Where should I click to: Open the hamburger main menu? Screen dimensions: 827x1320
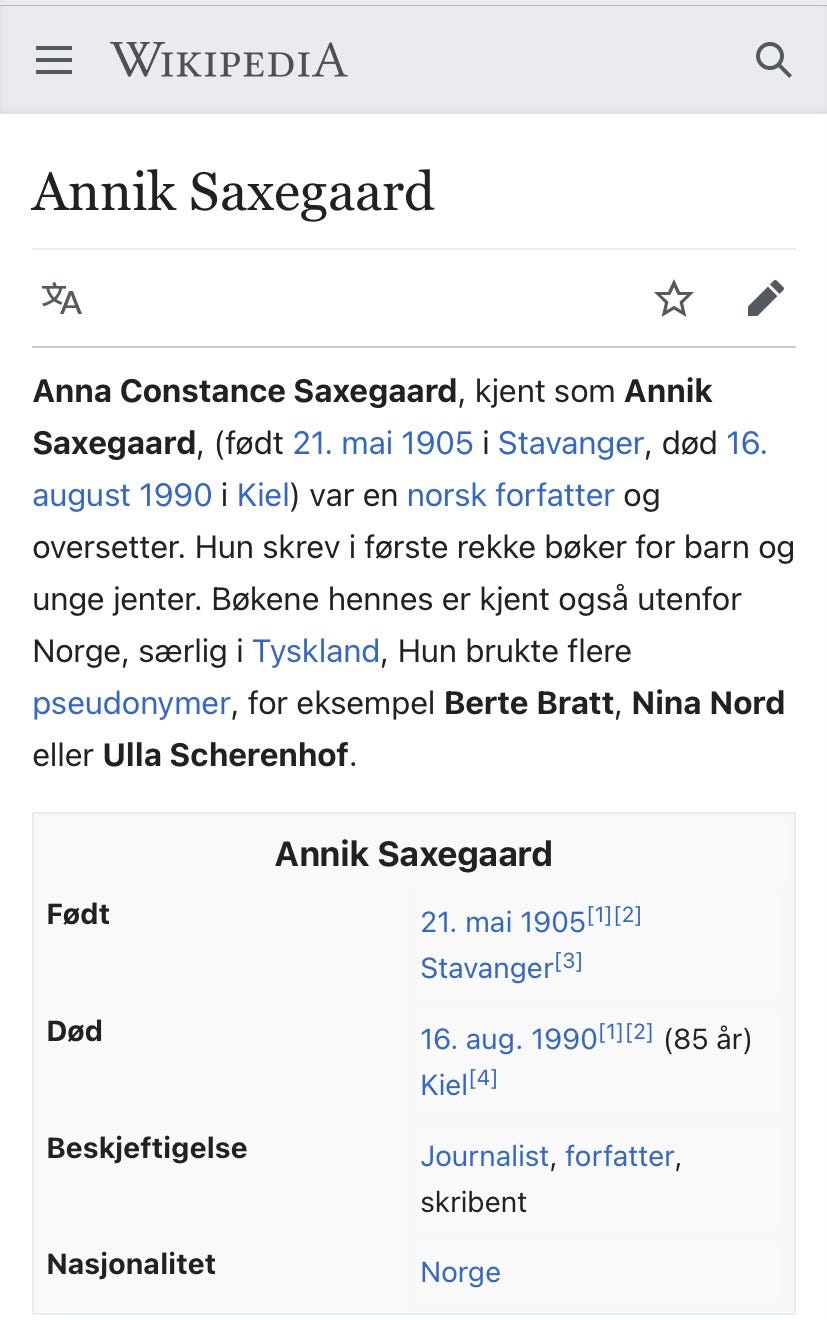pos(54,61)
